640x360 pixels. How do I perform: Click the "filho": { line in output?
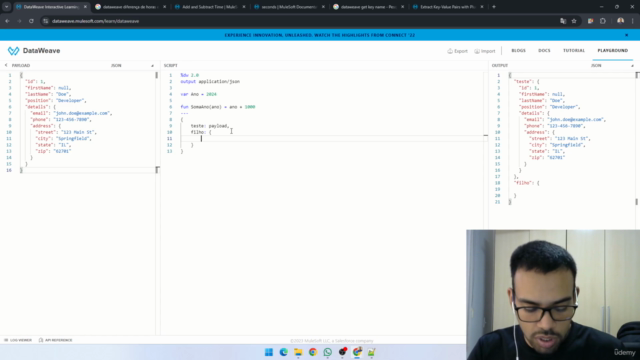(527, 183)
